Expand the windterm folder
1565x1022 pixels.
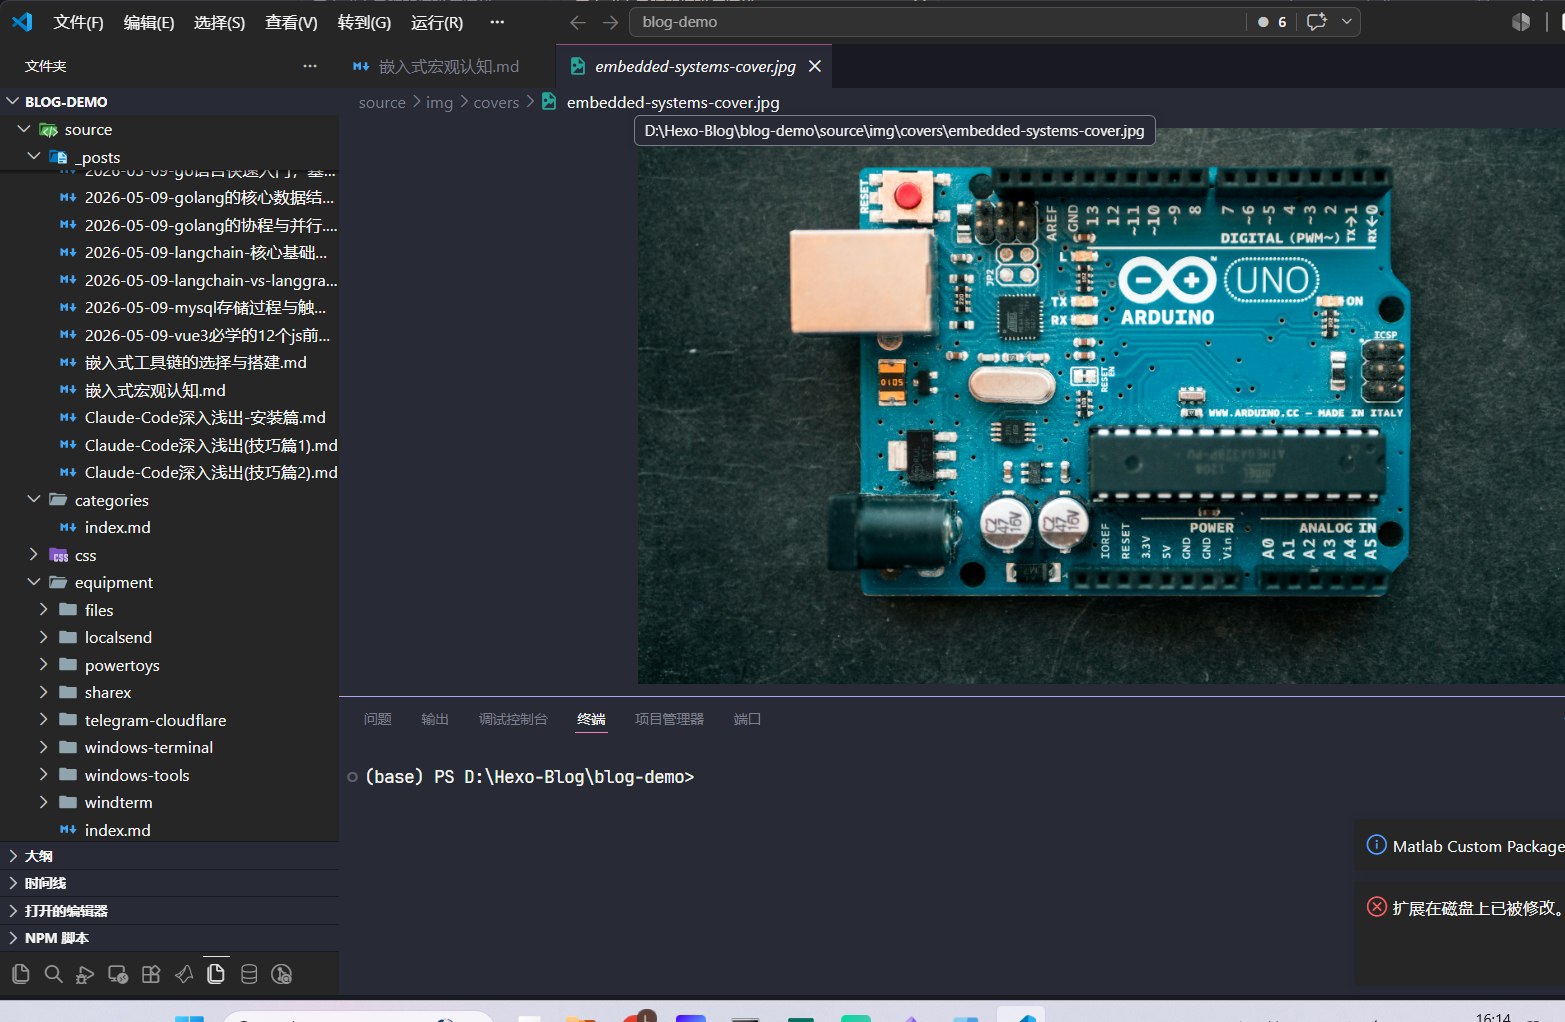tap(43, 801)
